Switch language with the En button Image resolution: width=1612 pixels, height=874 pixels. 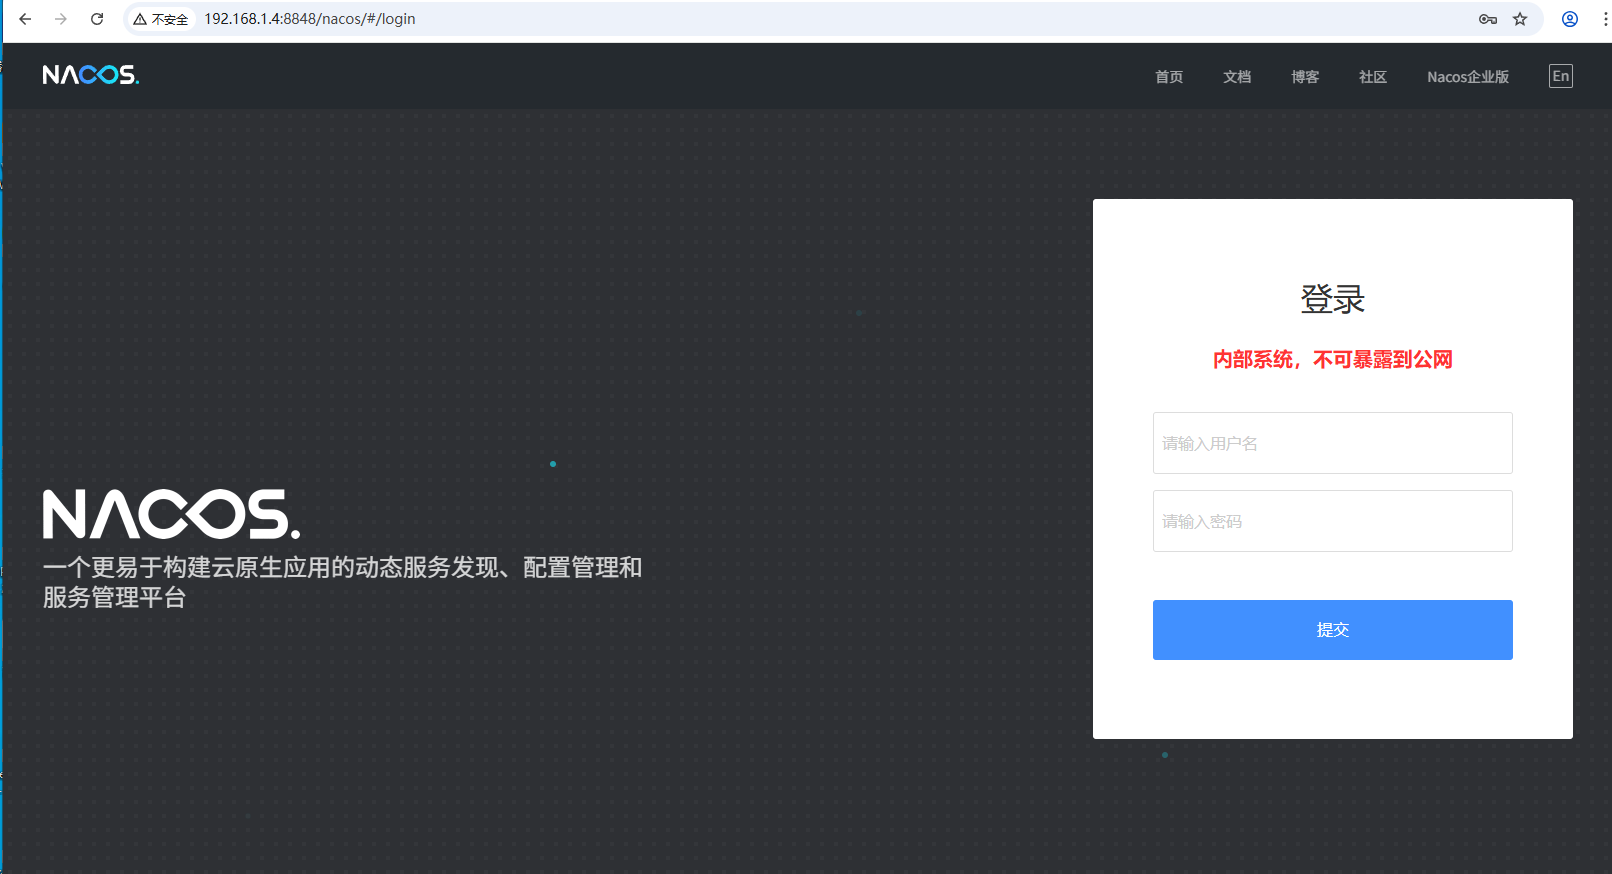click(x=1561, y=76)
